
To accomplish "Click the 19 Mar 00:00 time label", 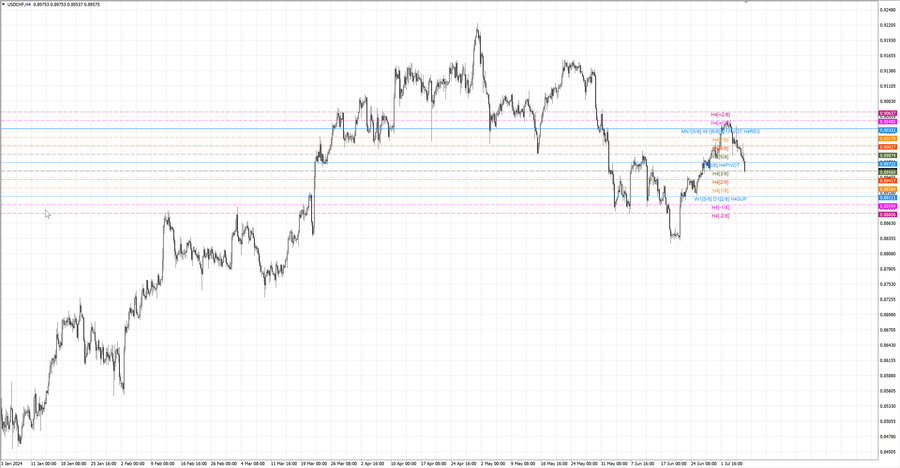I will click(x=314, y=463).
